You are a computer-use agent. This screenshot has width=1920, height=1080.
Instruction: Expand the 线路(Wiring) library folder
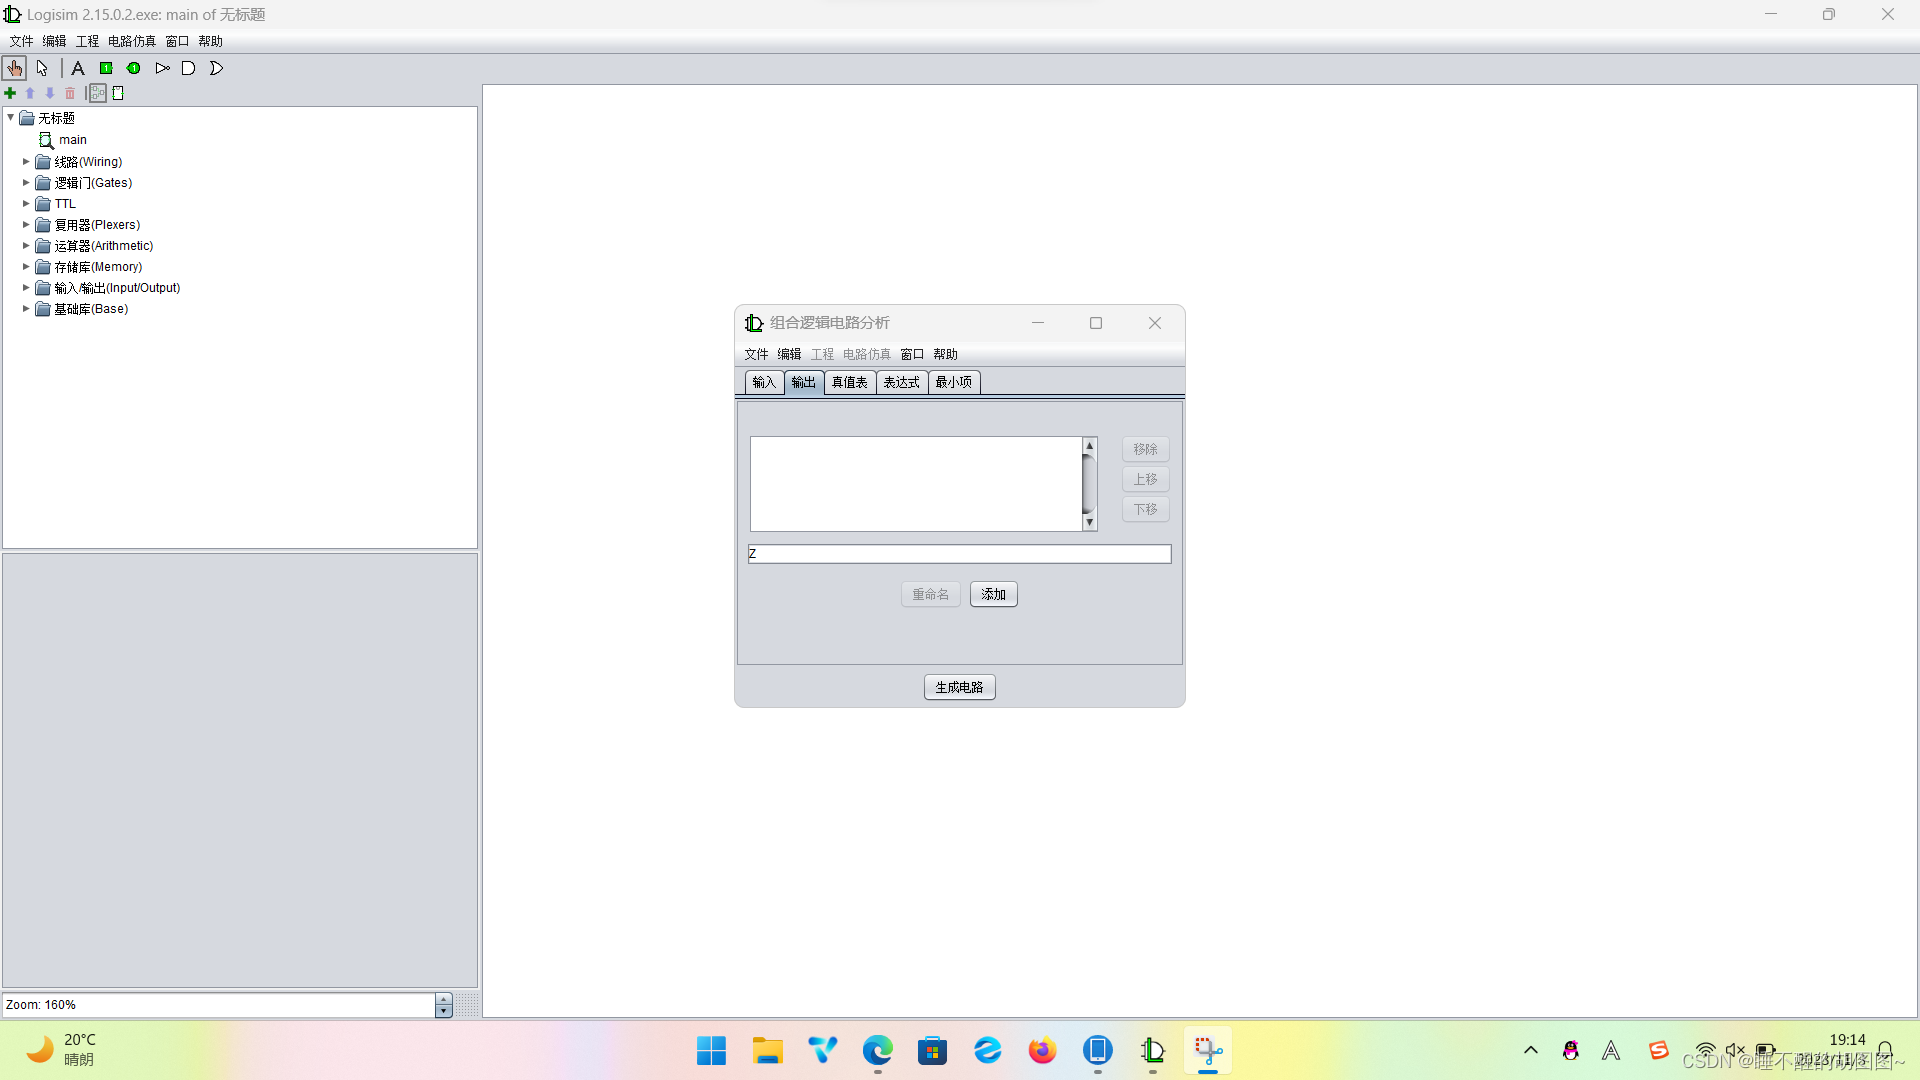pyautogui.click(x=26, y=162)
